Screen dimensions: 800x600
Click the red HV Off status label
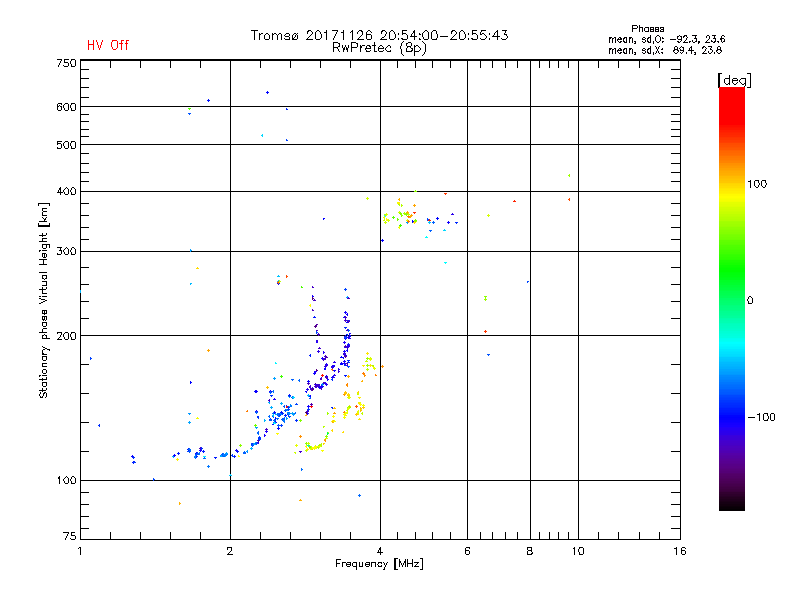point(108,45)
